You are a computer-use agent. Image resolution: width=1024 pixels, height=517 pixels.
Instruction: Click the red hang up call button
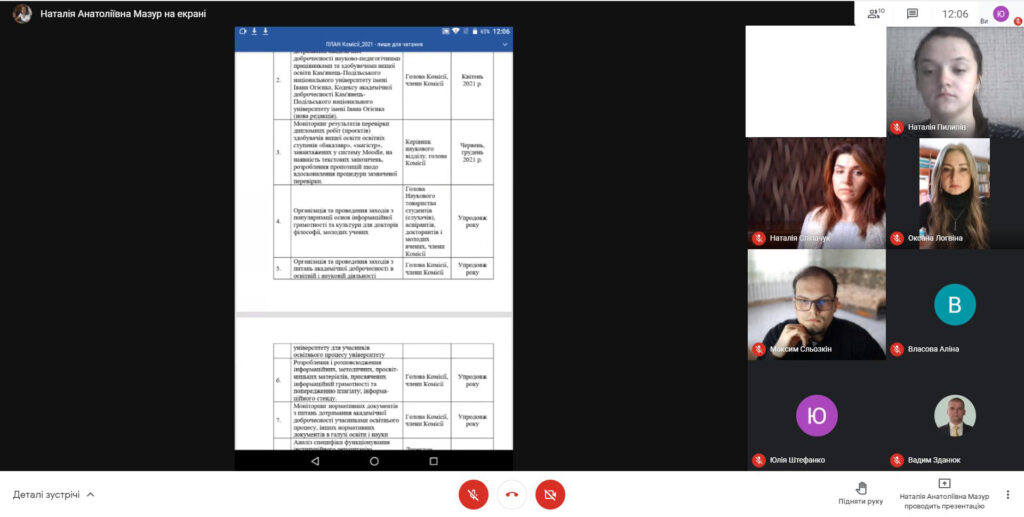pyautogui.click(x=512, y=494)
